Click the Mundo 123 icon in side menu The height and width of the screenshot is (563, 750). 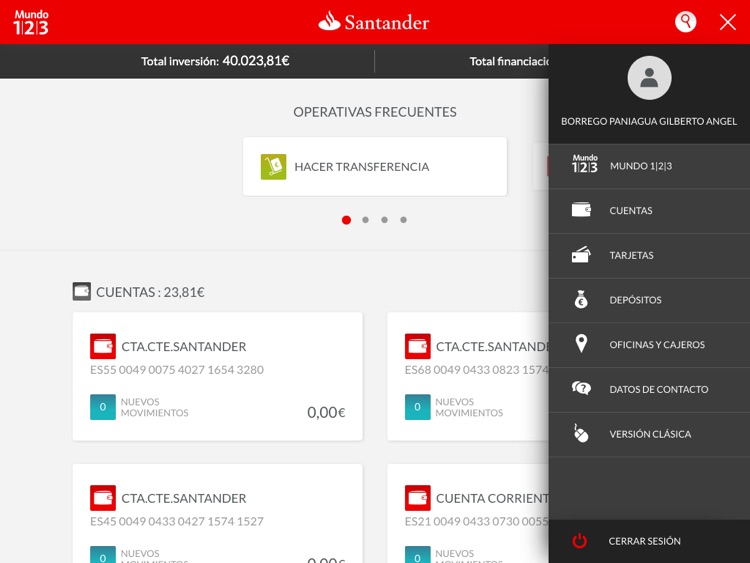585,164
